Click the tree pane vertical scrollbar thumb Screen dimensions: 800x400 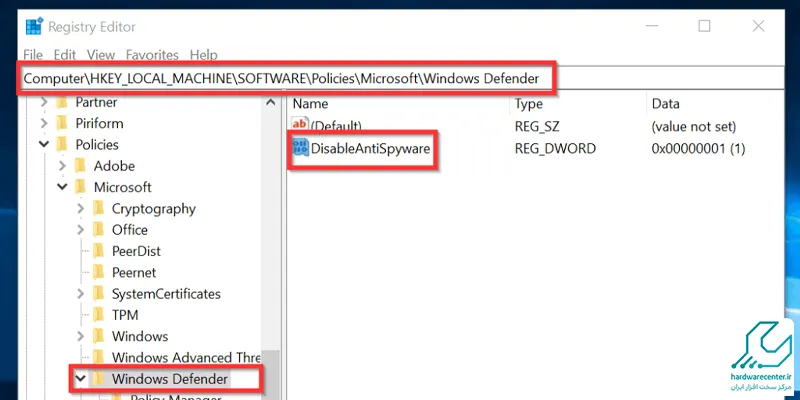[271, 374]
